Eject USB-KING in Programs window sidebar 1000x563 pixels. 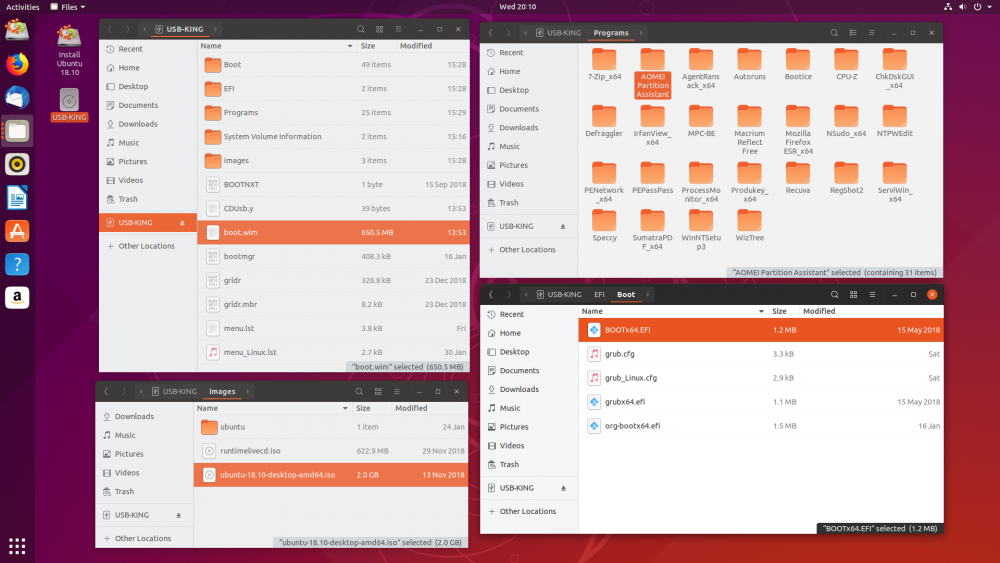(562, 226)
